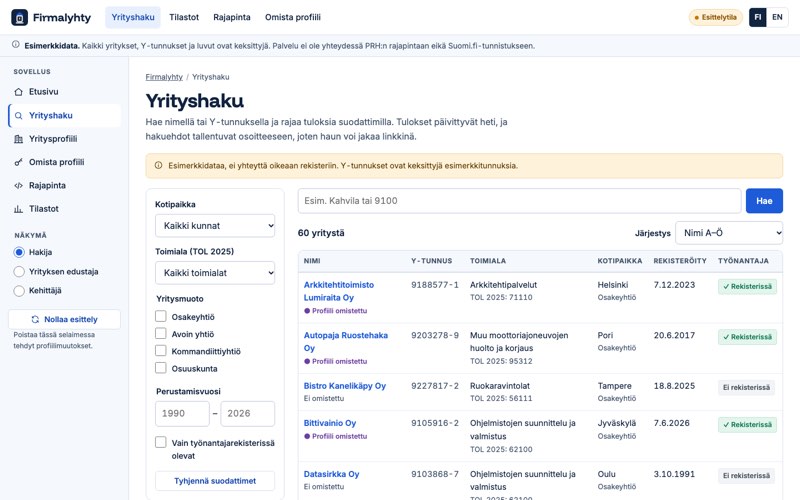
Task: Click Nollaa esittely button
Action: click(x=64, y=319)
